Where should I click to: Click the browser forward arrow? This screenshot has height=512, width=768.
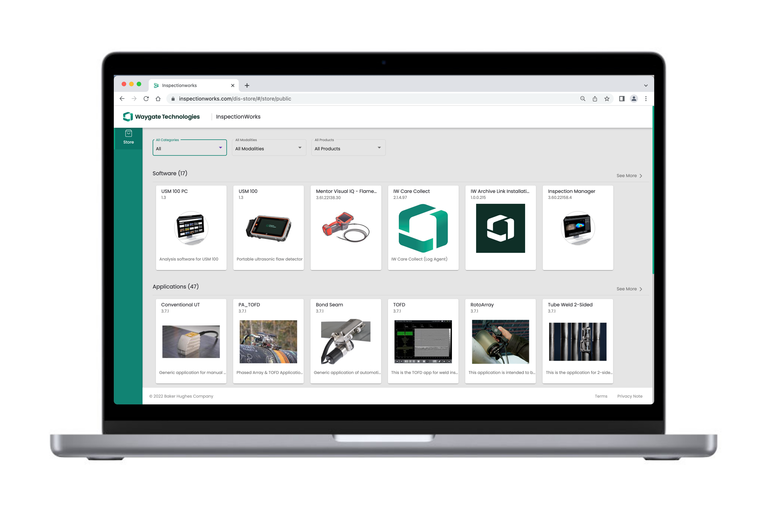click(x=134, y=98)
